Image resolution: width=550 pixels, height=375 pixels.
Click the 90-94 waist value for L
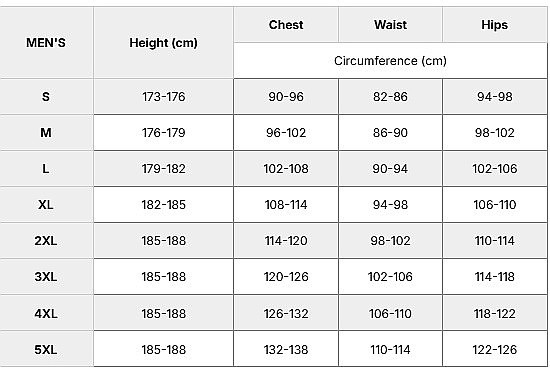click(390, 169)
